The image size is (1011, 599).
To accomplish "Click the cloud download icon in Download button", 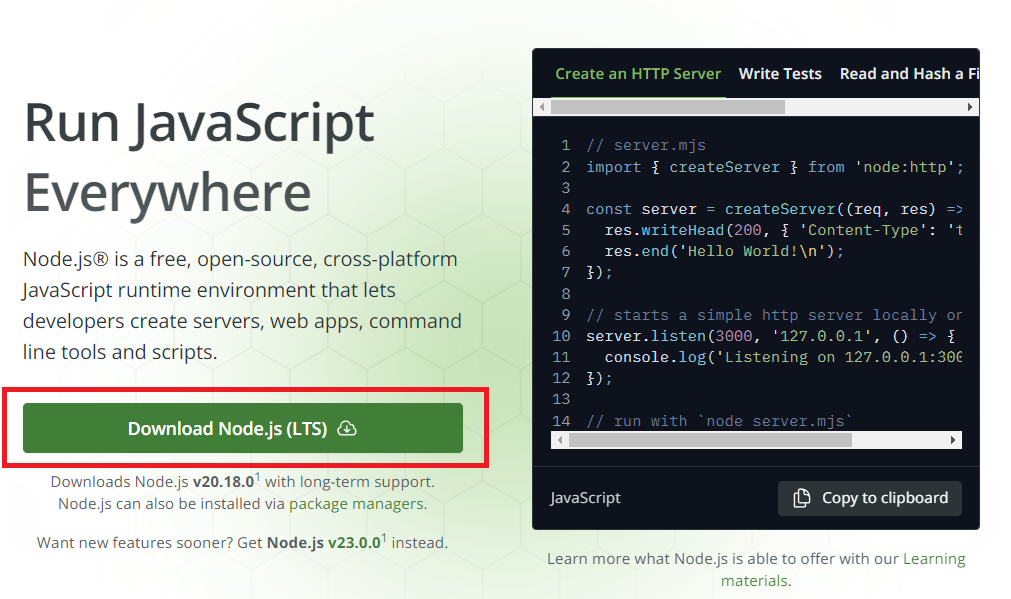I will (x=347, y=428).
